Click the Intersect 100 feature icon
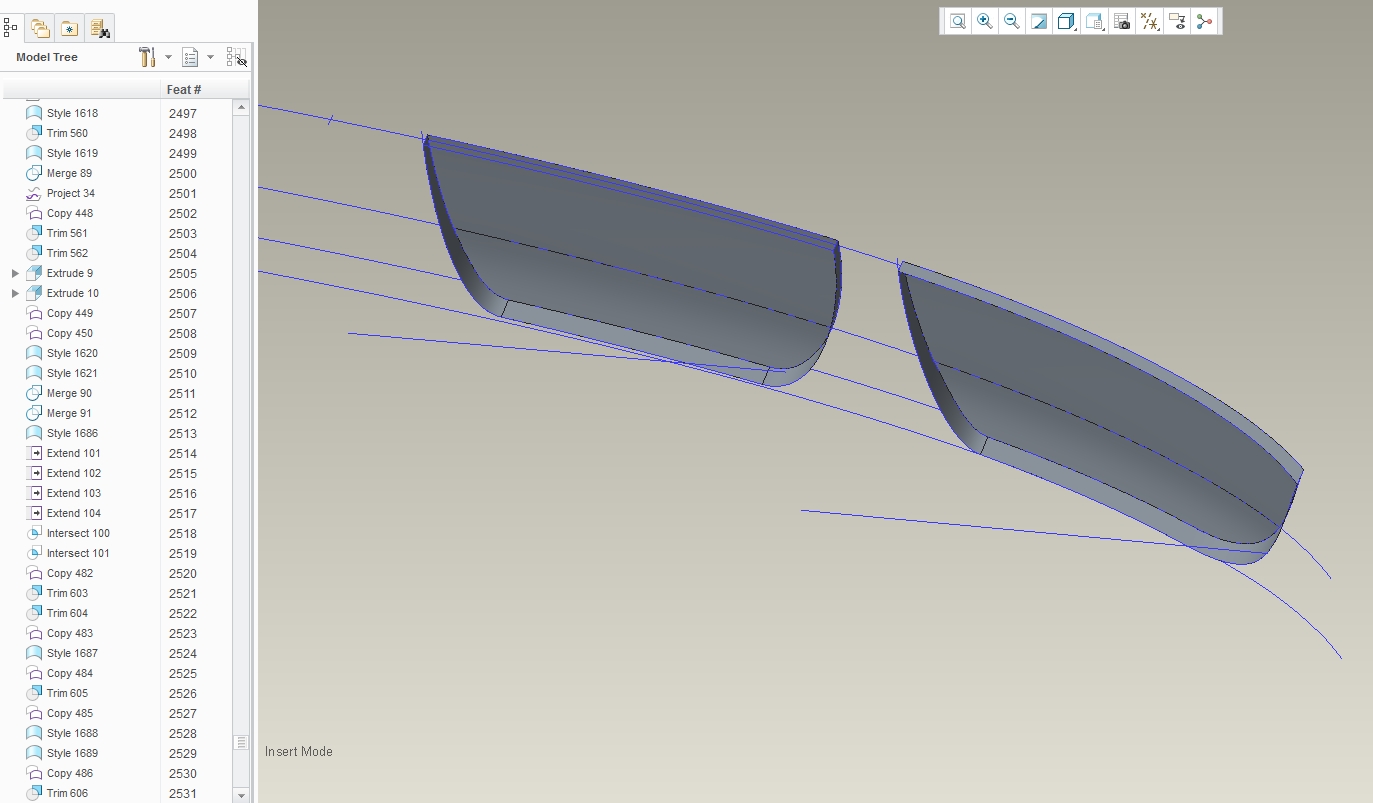 pyautogui.click(x=34, y=533)
